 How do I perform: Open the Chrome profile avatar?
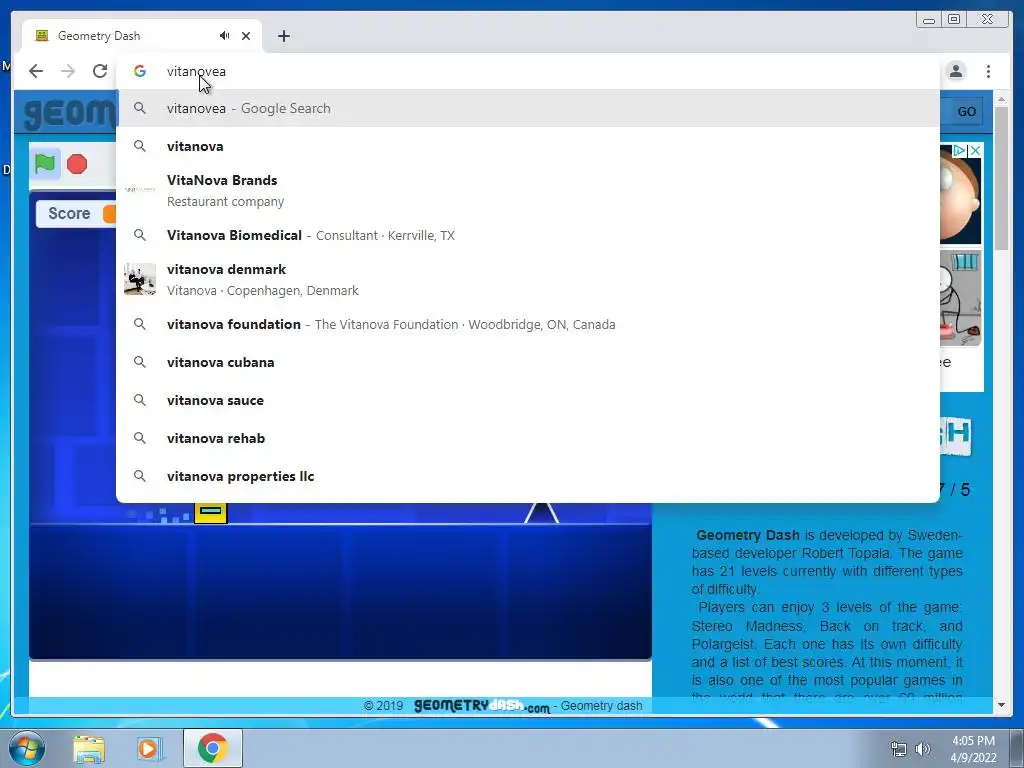[x=956, y=71]
